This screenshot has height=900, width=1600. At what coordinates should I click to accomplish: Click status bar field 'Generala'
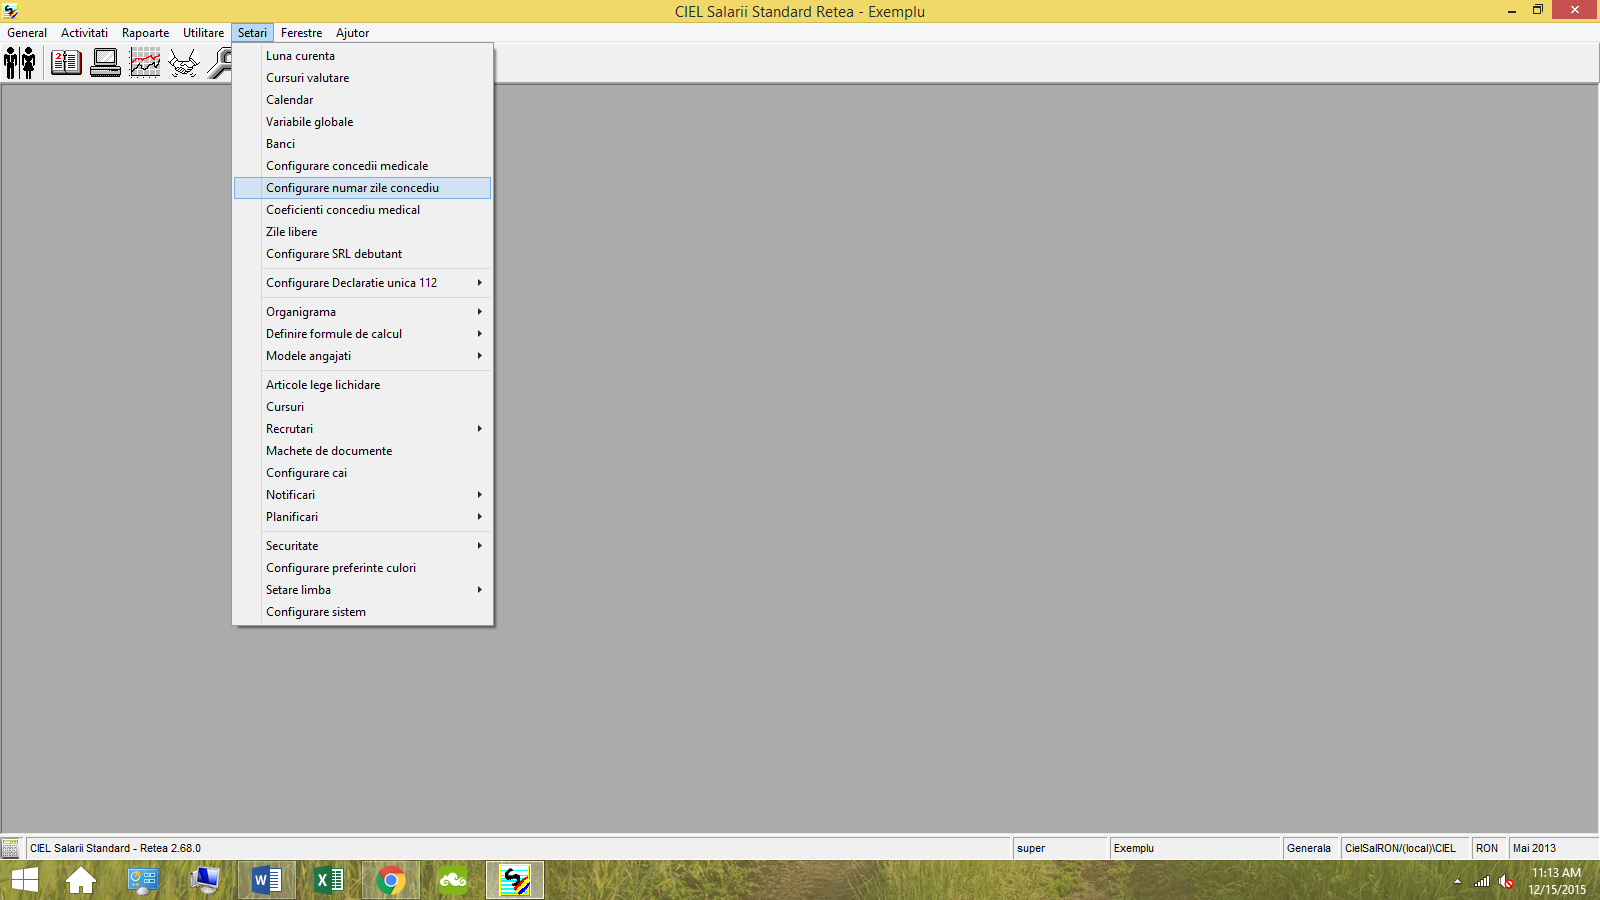[1309, 848]
